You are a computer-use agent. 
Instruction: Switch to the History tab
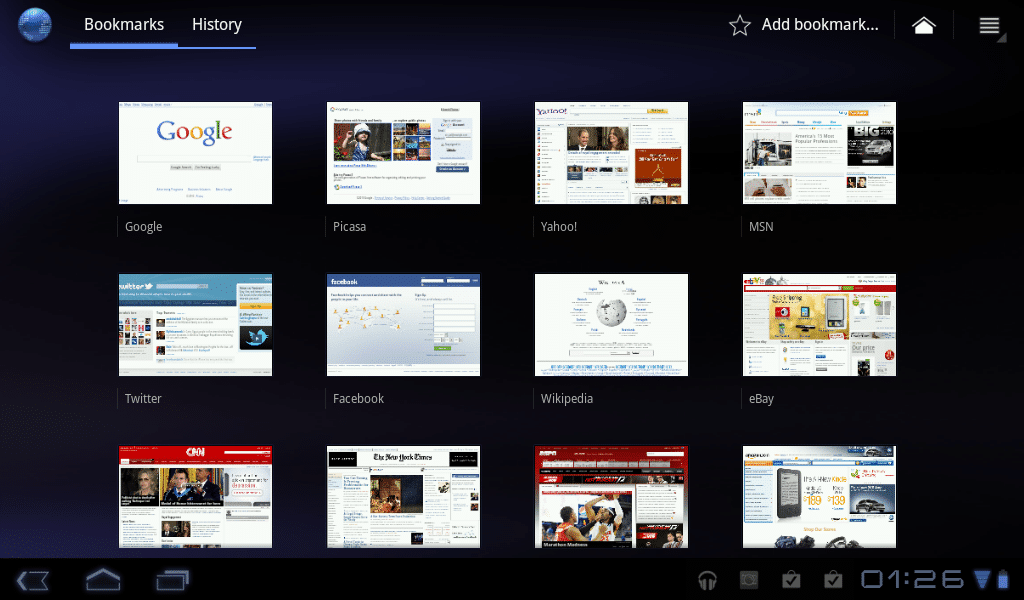217,25
